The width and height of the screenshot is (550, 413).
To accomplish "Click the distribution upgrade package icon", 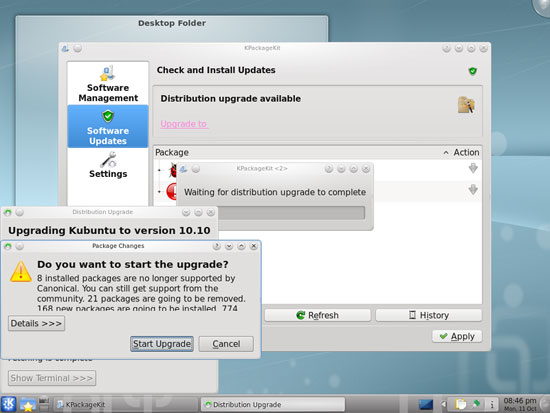I will click(x=466, y=105).
